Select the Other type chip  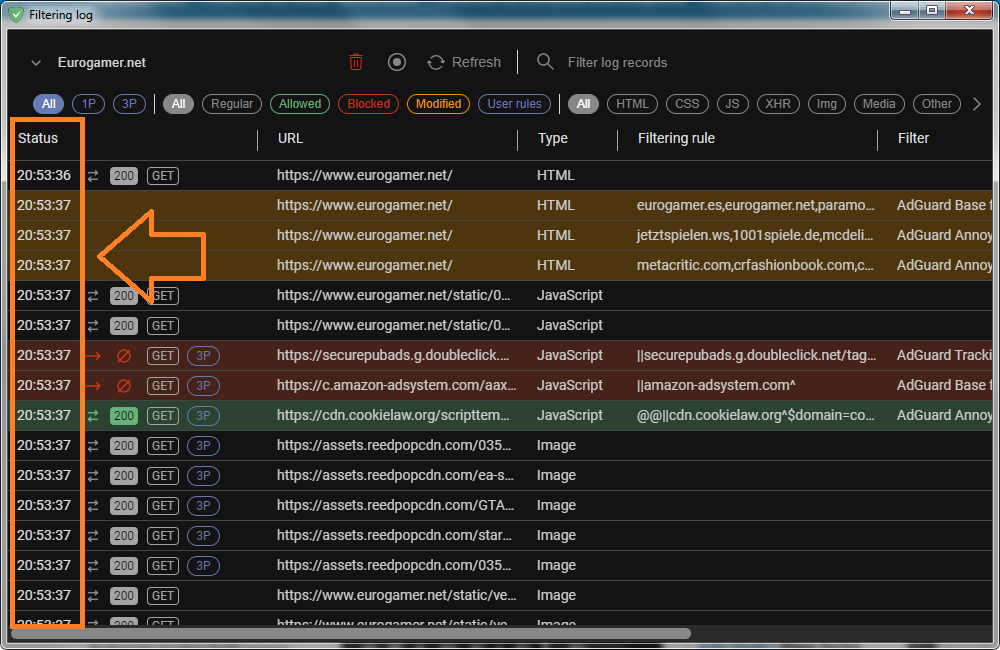click(936, 104)
